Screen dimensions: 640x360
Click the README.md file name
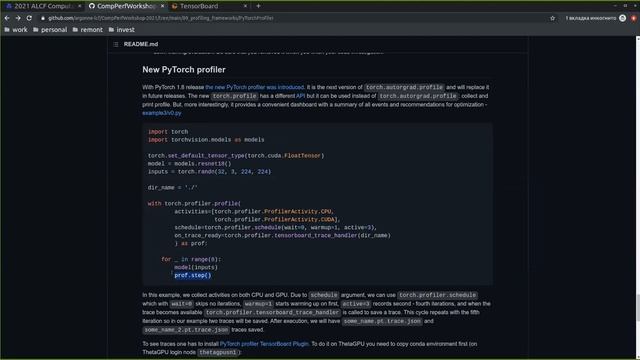click(141, 44)
